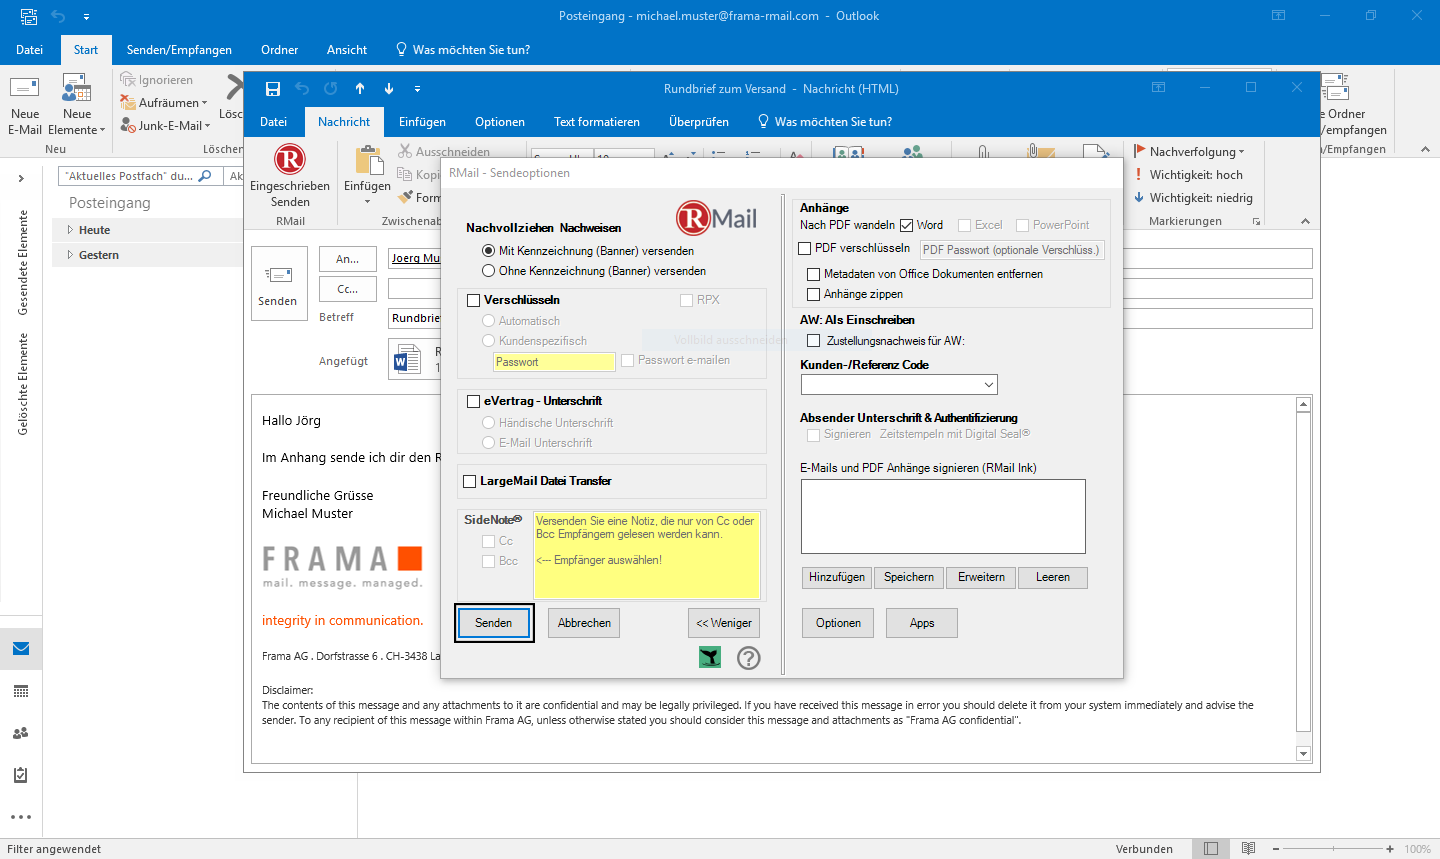Screen dimensions: 1440x859
Task: Click the previous item up arrow in title bar
Action: (x=360, y=89)
